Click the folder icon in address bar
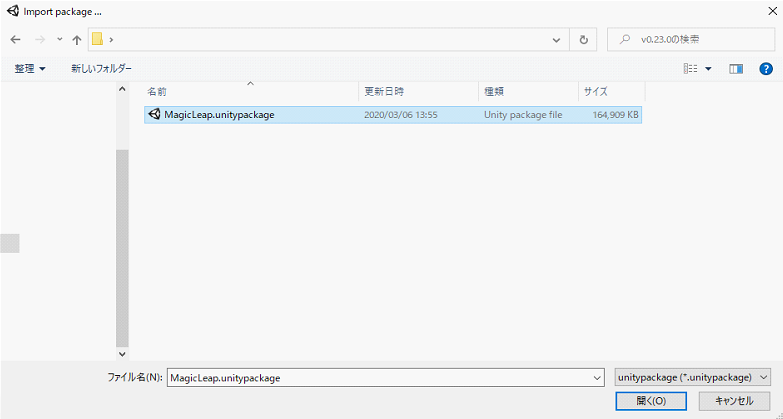783x419 pixels. pyautogui.click(x=97, y=39)
